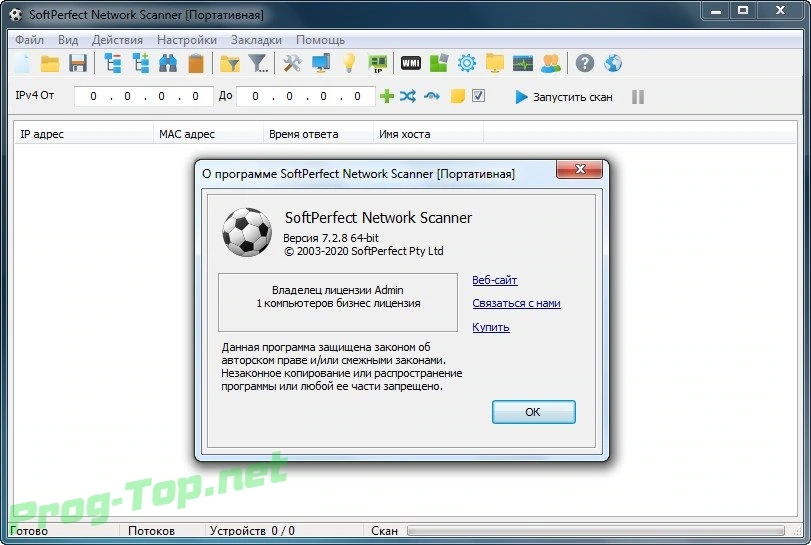Save results with the floppy disk icon

pos(78,64)
